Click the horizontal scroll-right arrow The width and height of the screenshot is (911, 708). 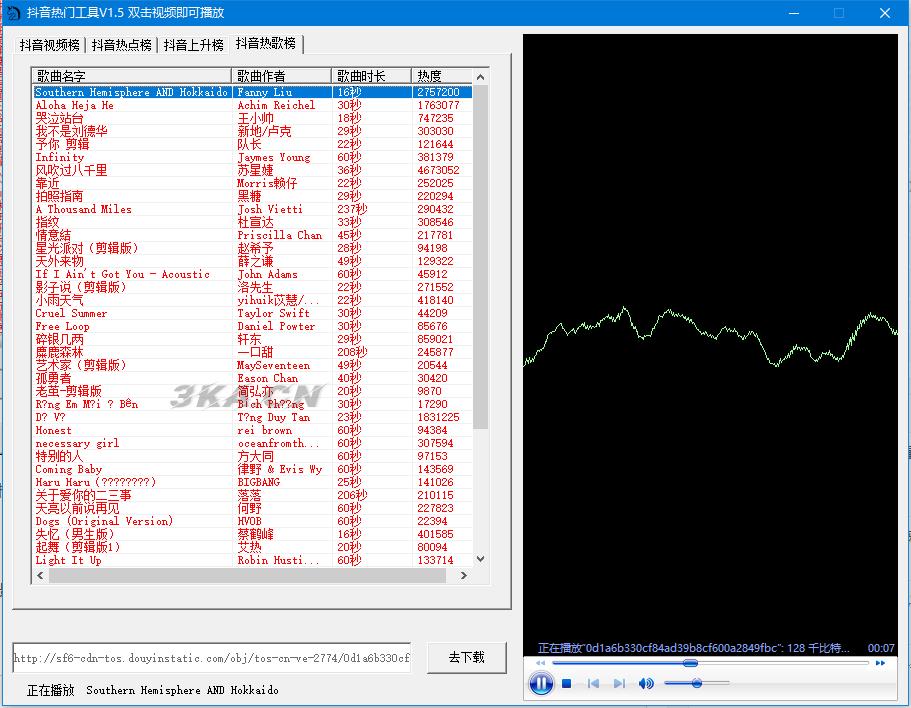click(463, 576)
